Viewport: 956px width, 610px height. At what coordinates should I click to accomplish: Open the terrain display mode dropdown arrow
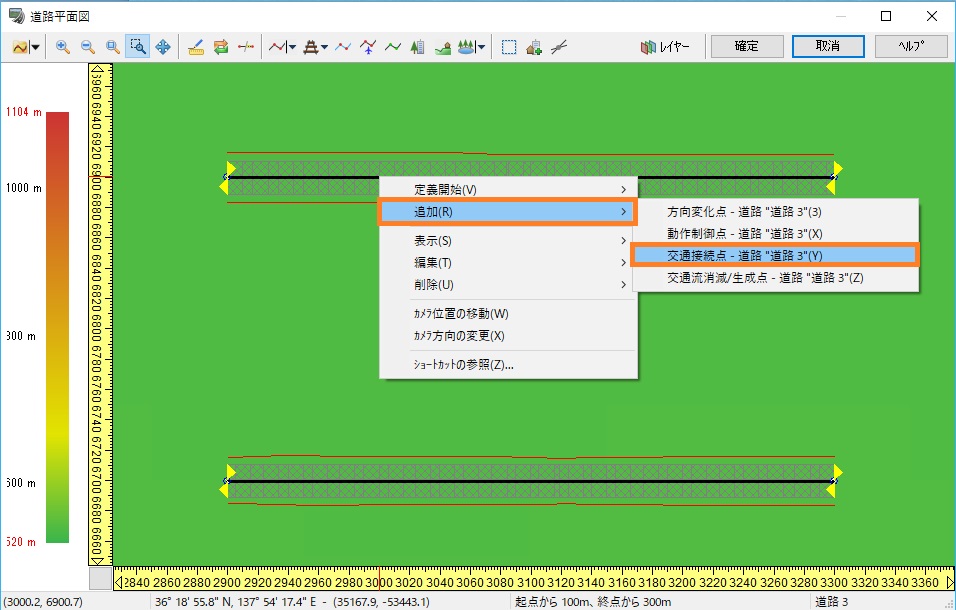pyautogui.click(x=35, y=47)
